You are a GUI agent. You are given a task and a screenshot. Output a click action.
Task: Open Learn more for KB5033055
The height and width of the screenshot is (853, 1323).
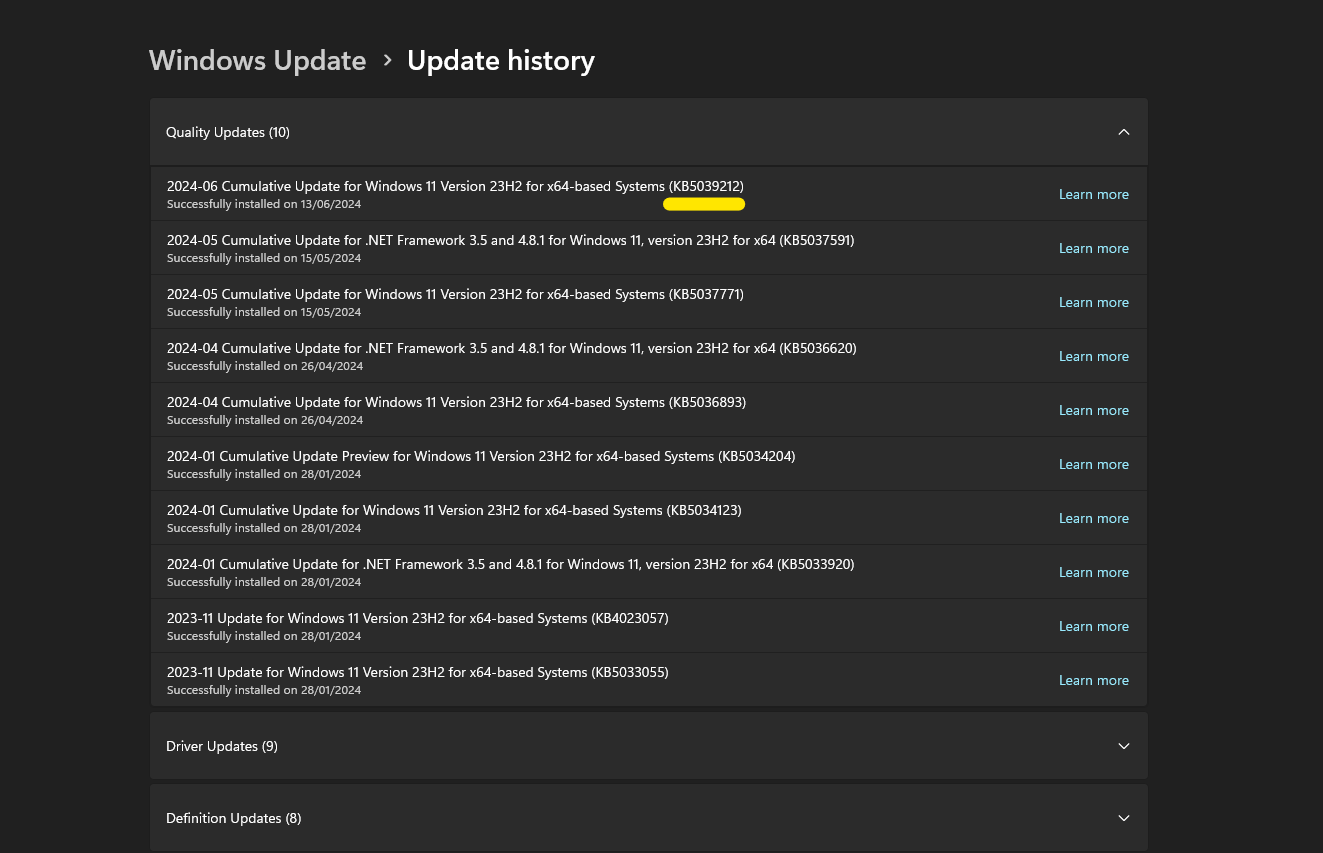[1093, 680]
